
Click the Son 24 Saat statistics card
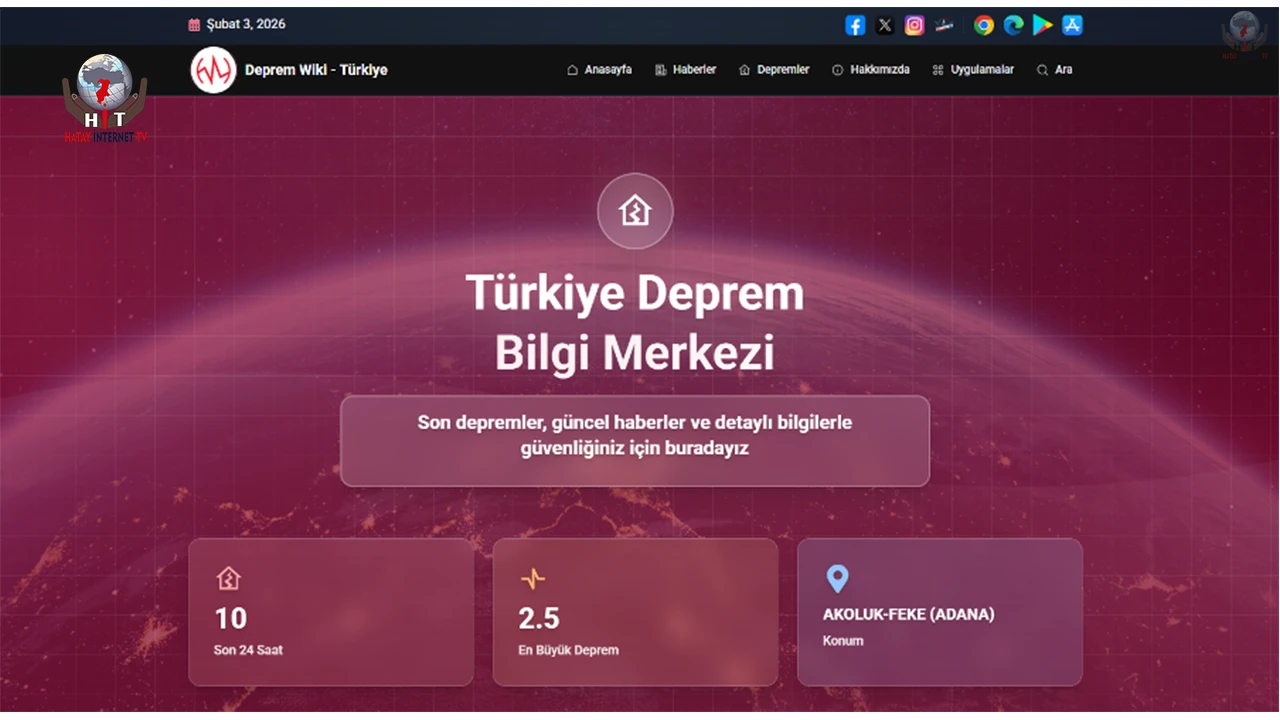[331, 612]
